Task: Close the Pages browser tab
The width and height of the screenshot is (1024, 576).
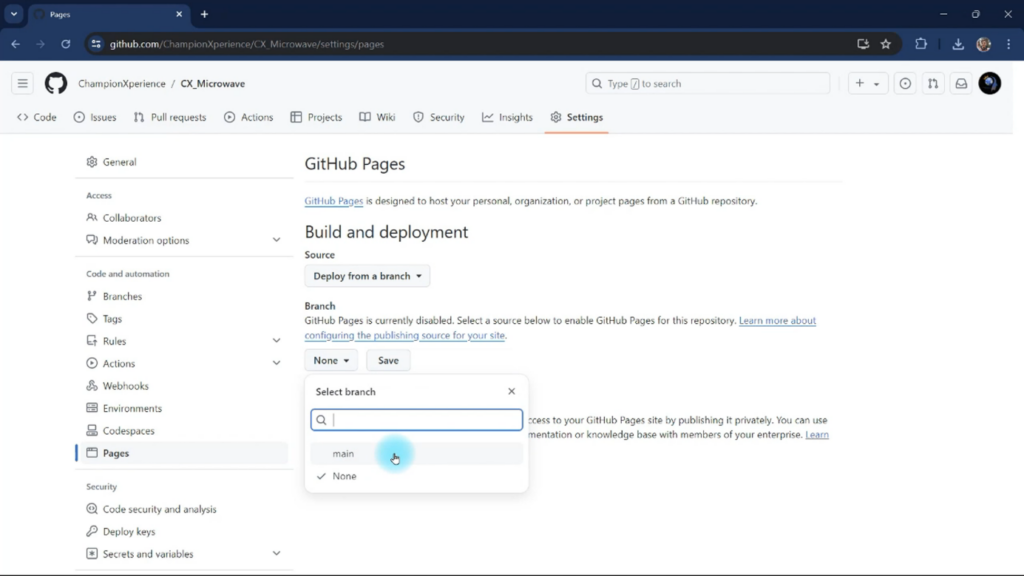Action: (179, 14)
